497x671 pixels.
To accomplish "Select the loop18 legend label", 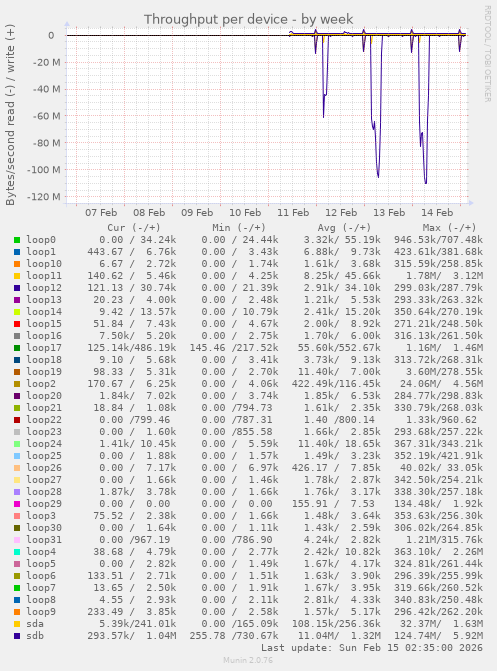I will (44, 360).
